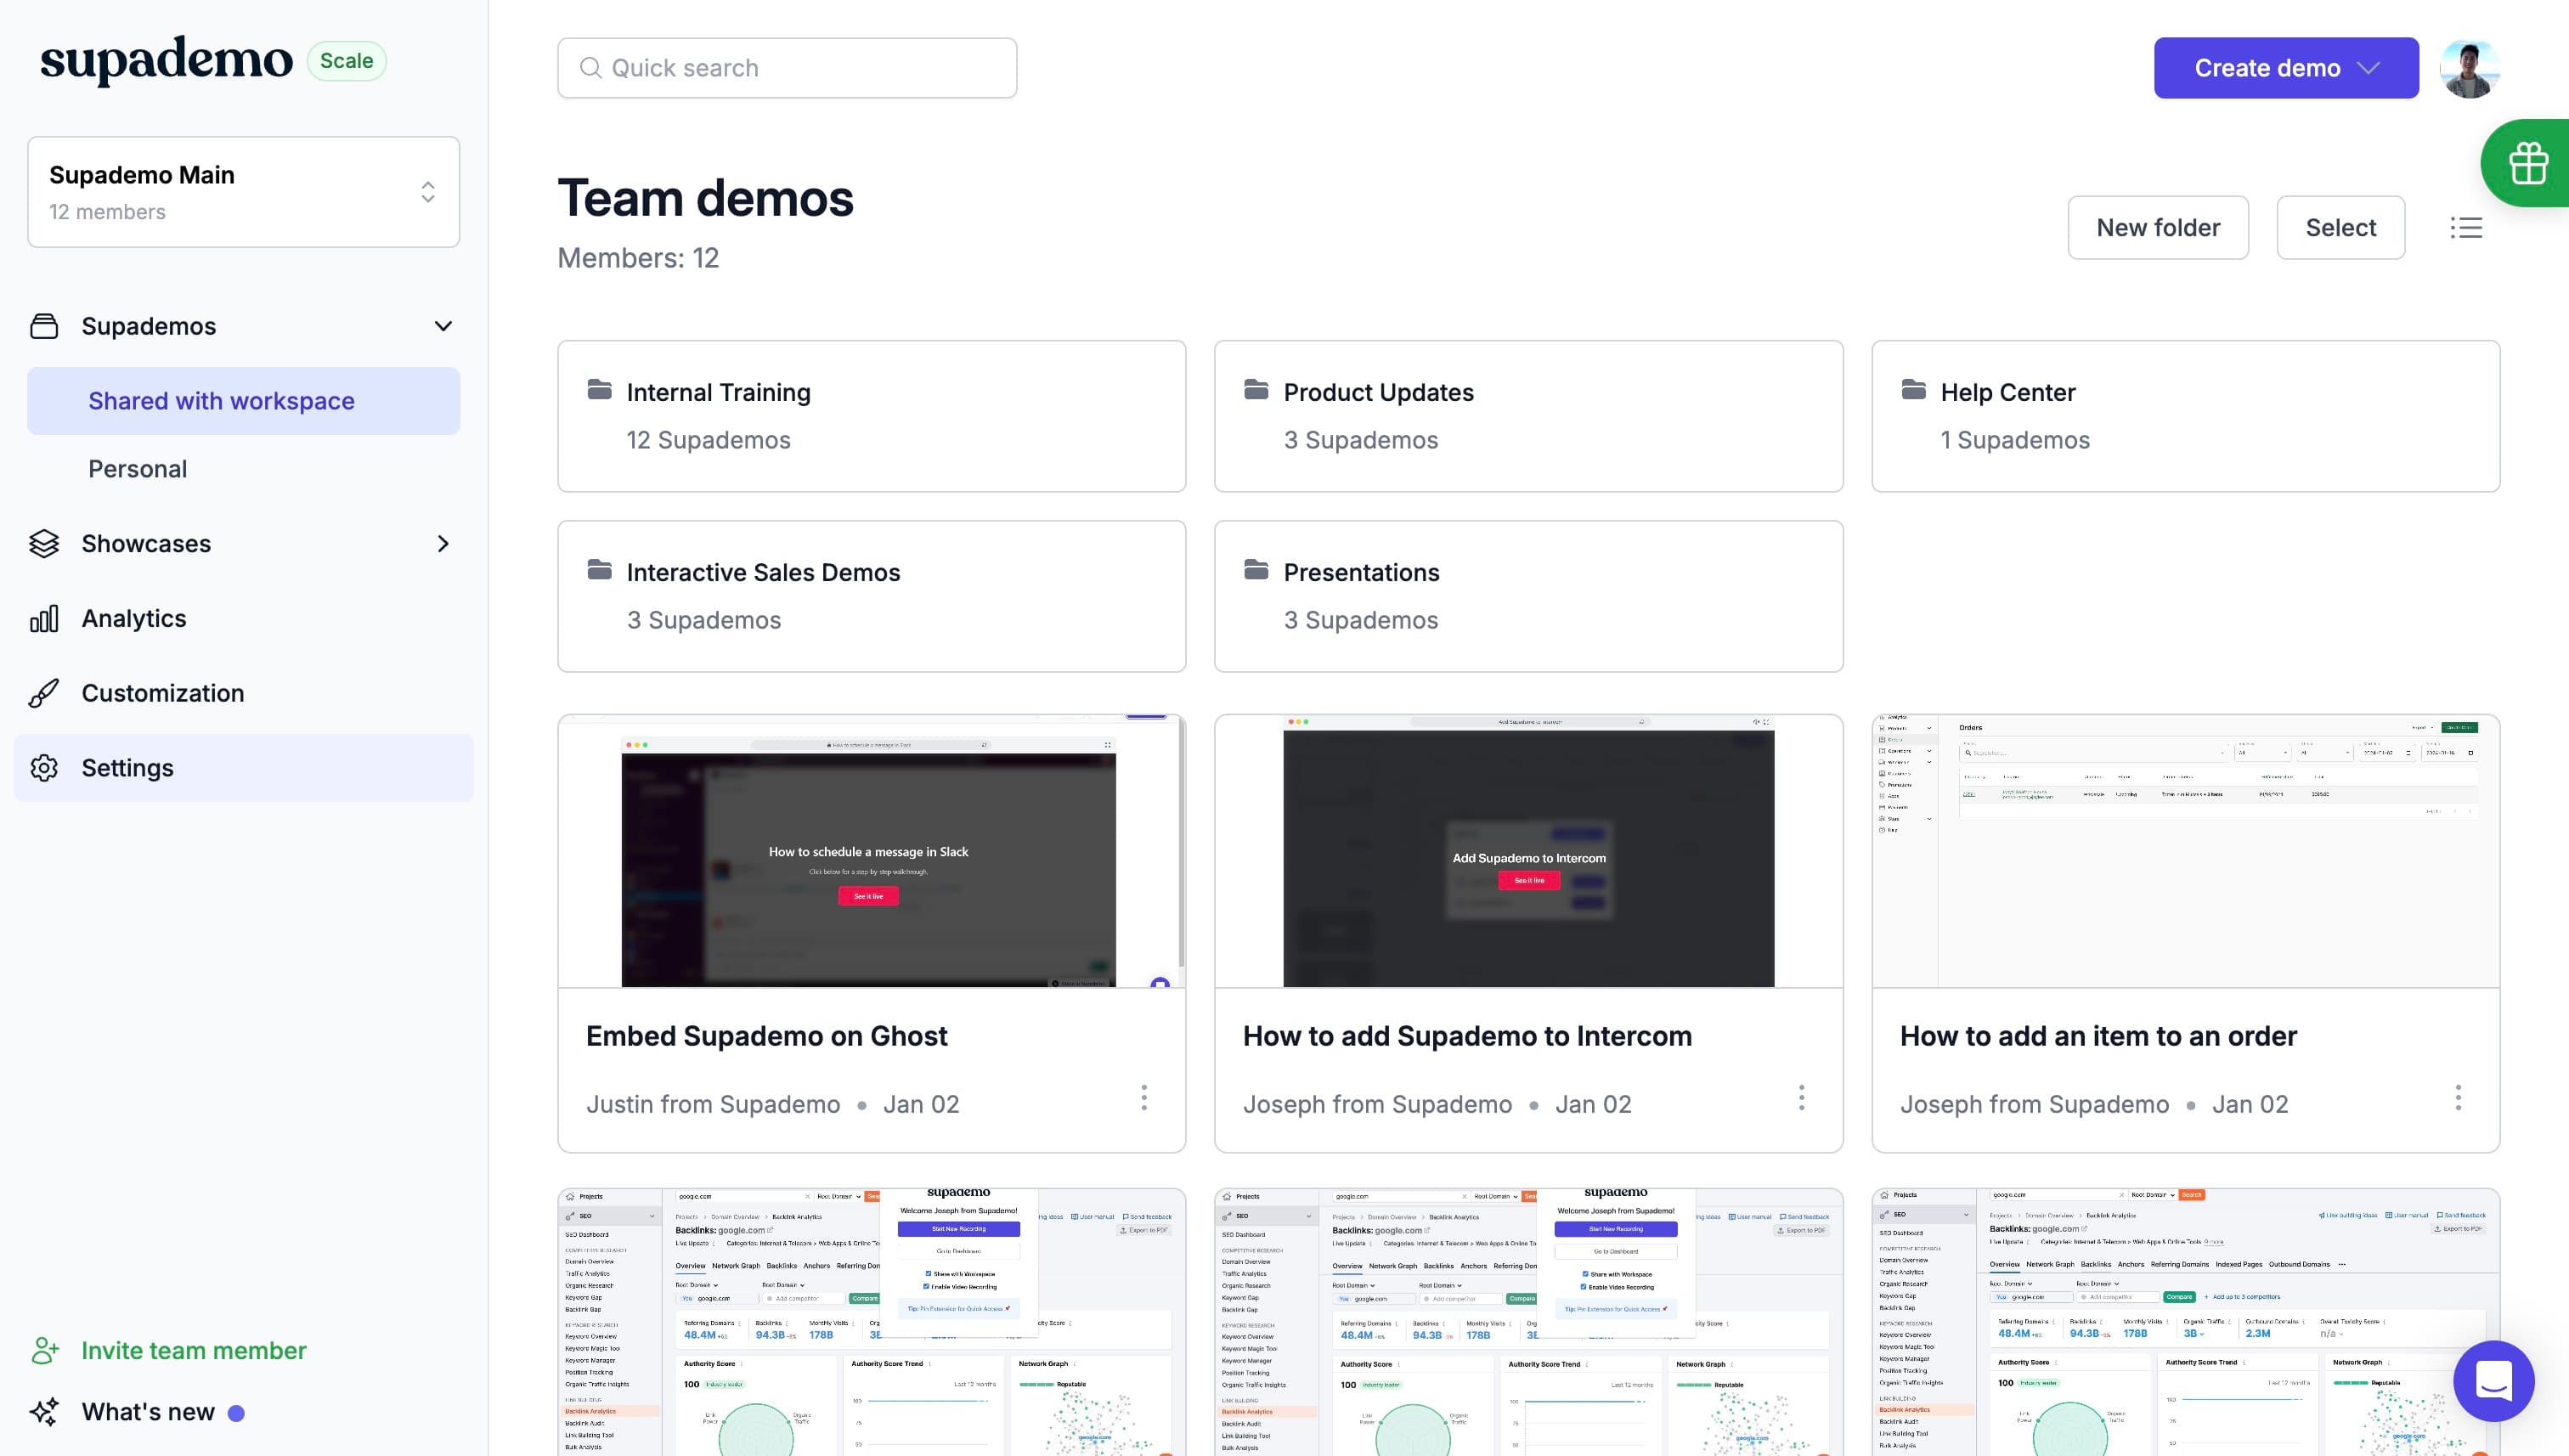Open options for How to add Supademo to Intercom
Screen dimensions: 2569x1456
1801,1098
